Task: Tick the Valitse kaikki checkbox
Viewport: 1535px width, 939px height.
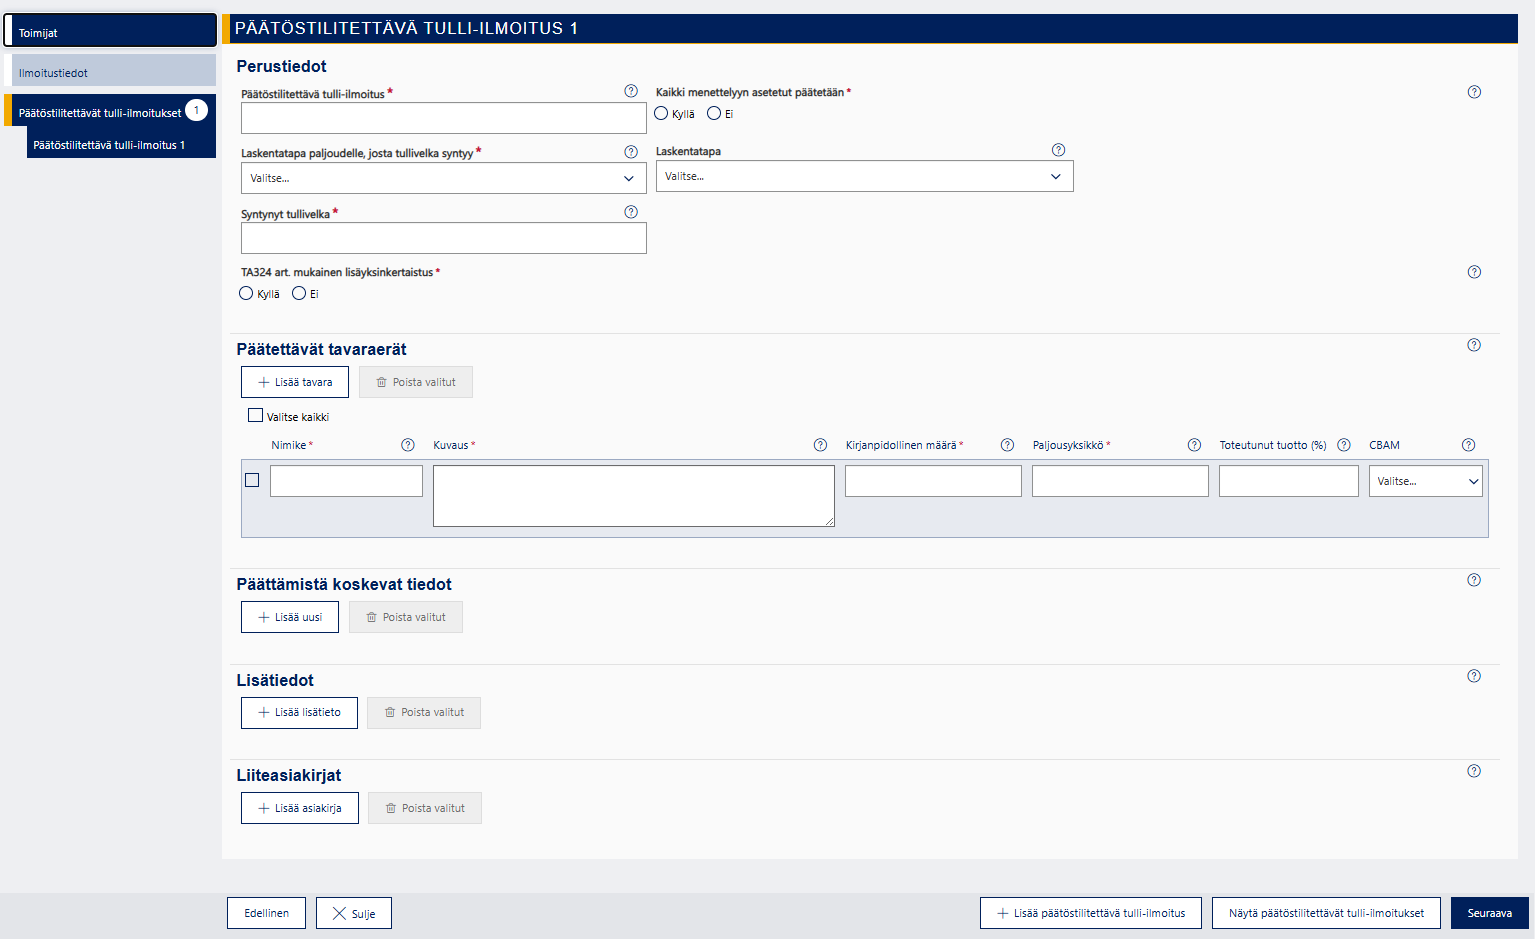Action: (256, 416)
